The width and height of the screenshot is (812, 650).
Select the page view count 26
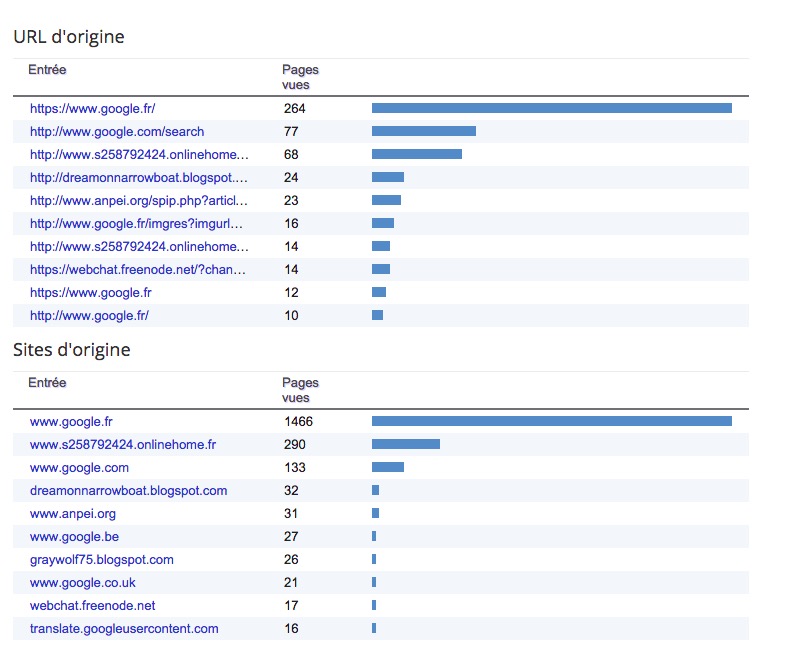tap(291, 560)
